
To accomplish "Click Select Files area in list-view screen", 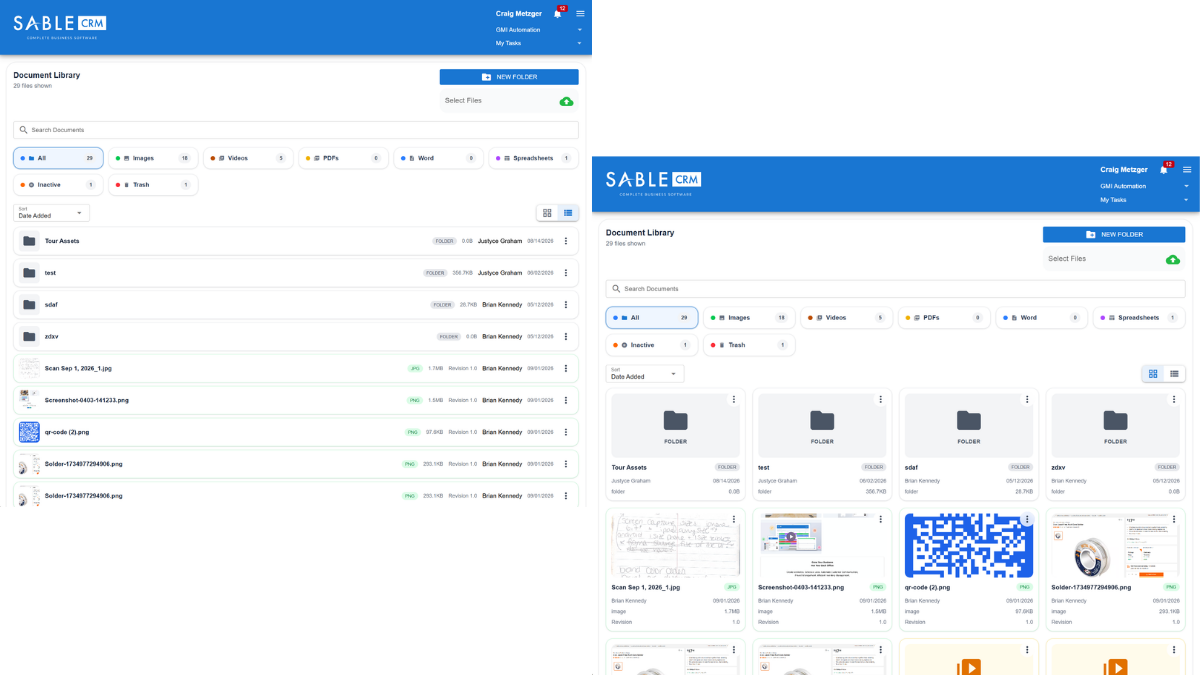I will [x=509, y=101].
